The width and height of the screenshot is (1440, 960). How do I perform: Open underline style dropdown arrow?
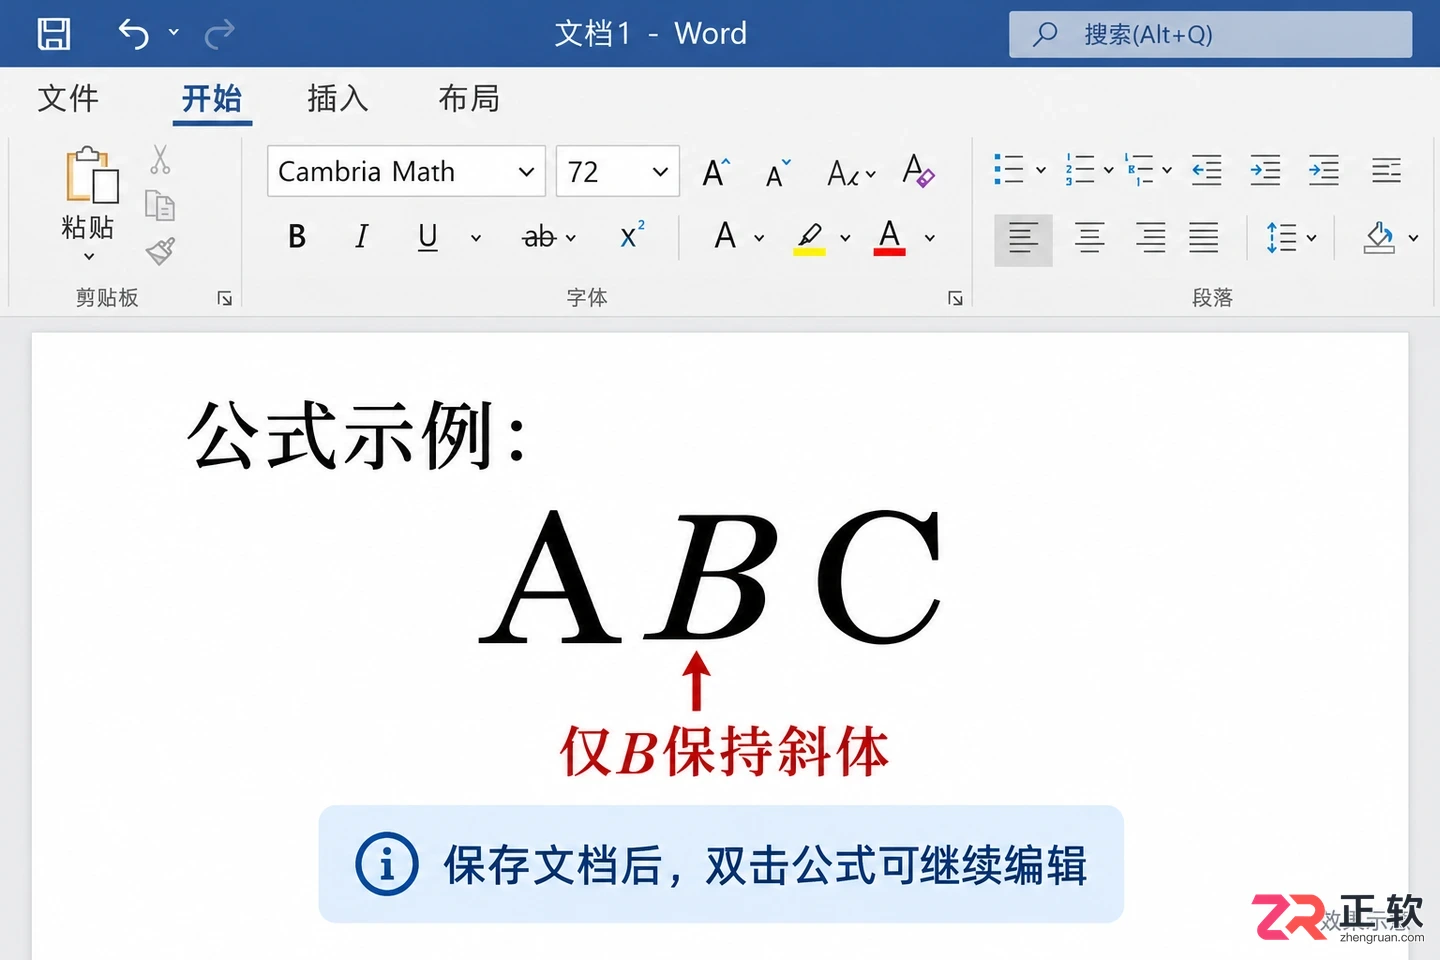click(x=476, y=238)
